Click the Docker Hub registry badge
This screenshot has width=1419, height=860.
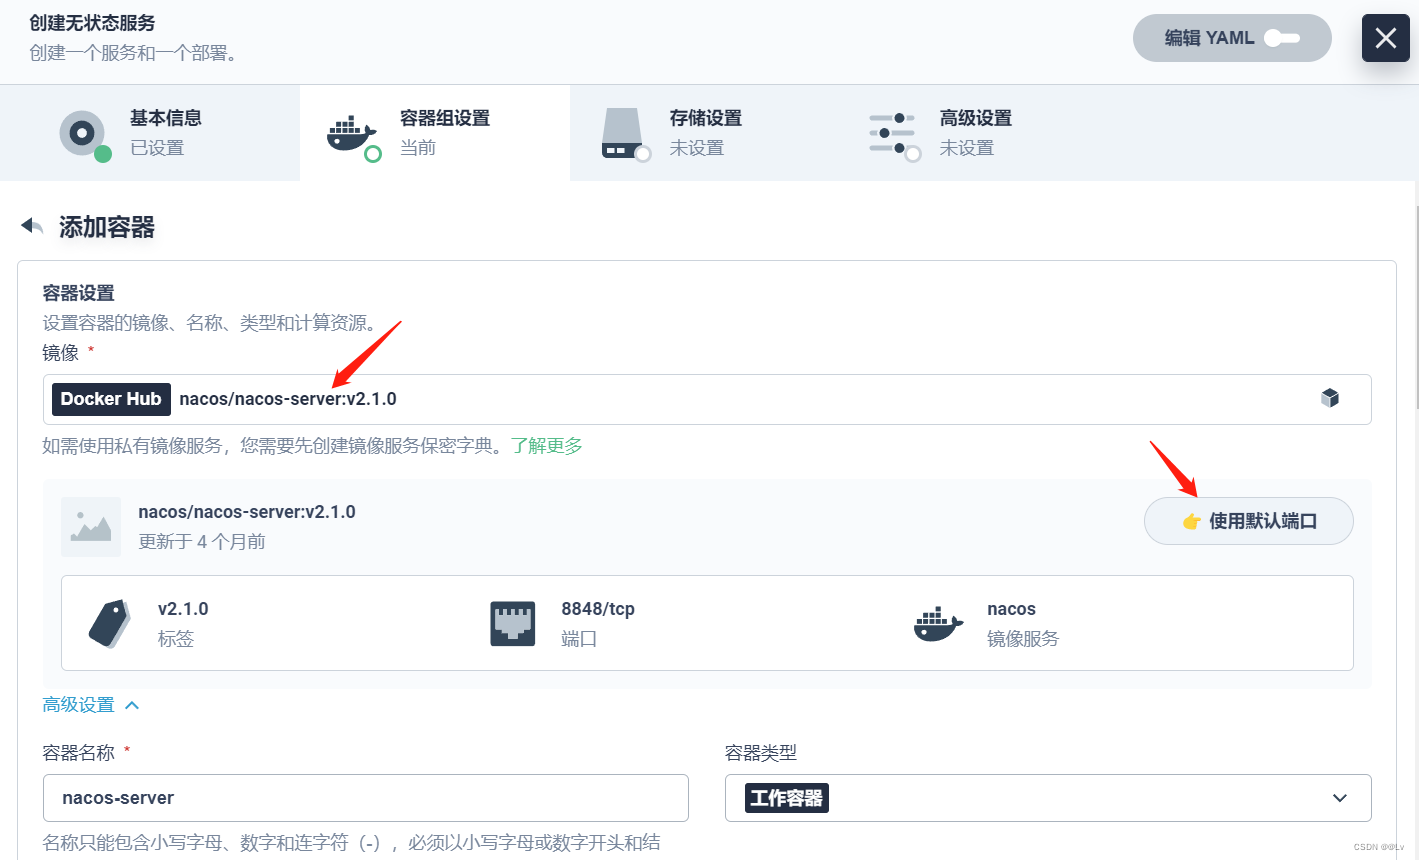click(x=111, y=399)
